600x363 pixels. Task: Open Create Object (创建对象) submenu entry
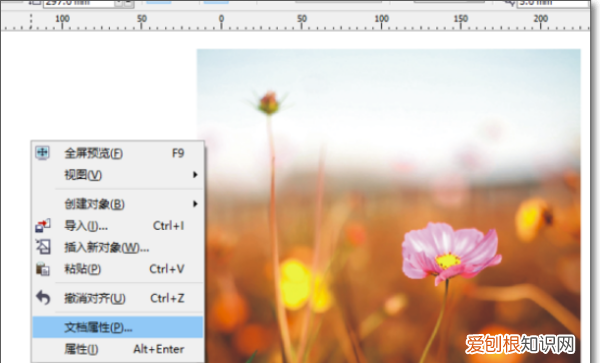click(117, 204)
